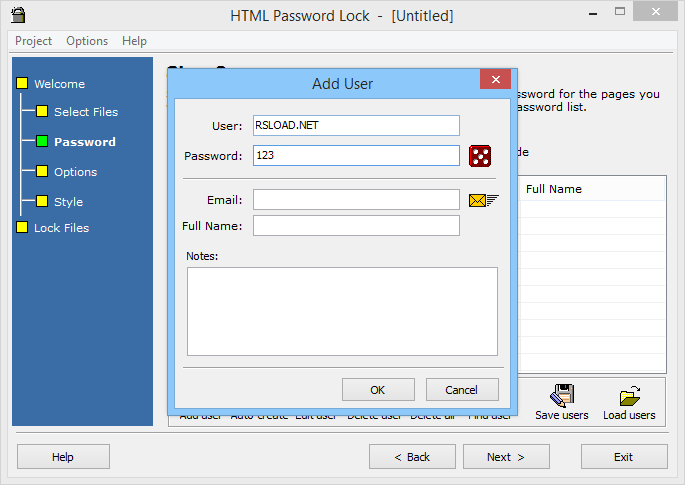Click inside the Notes text area
The height and width of the screenshot is (485, 685).
[342, 312]
